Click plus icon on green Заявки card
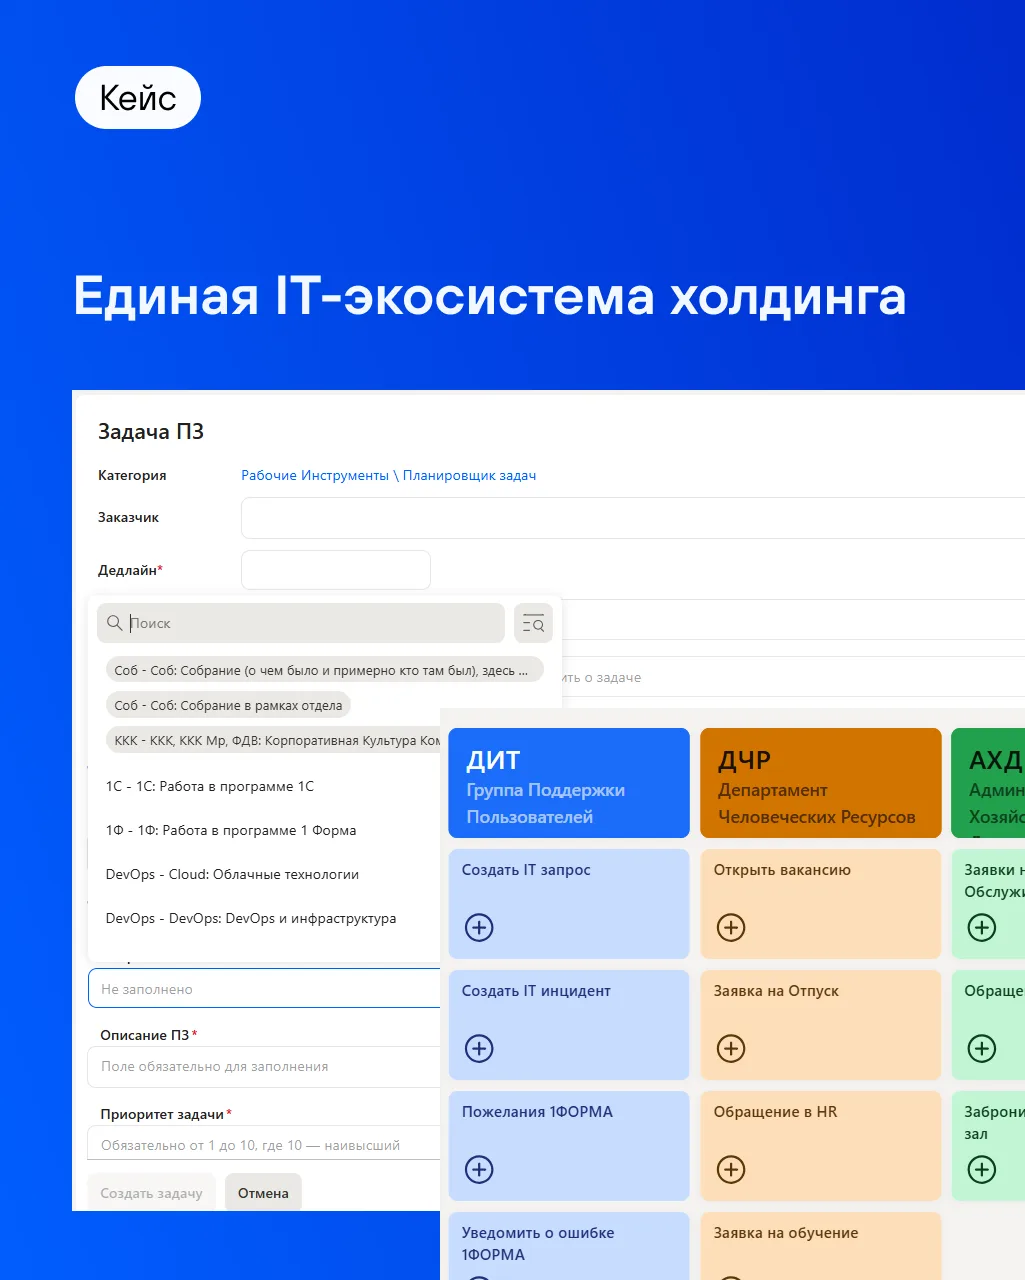Image resolution: width=1025 pixels, height=1280 pixels. tap(982, 927)
